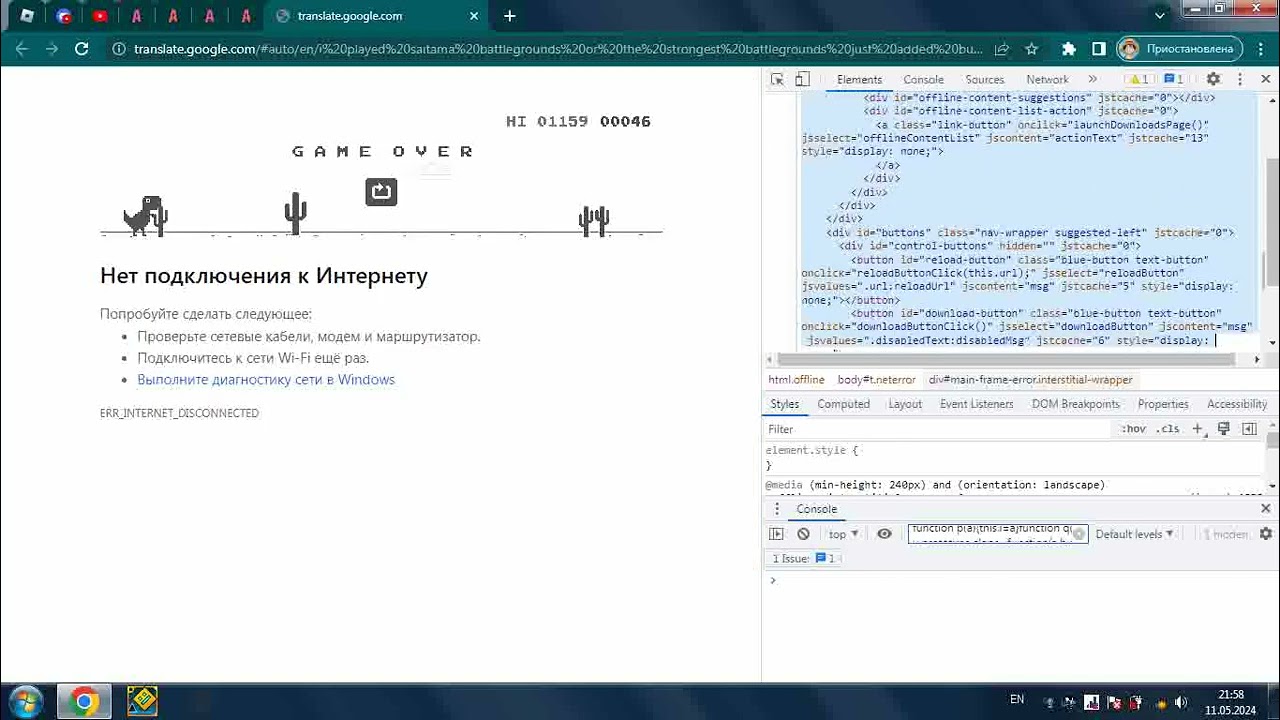Switch to the Elements panel tab
1280x720 pixels.
pyautogui.click(x=859, y=79)
